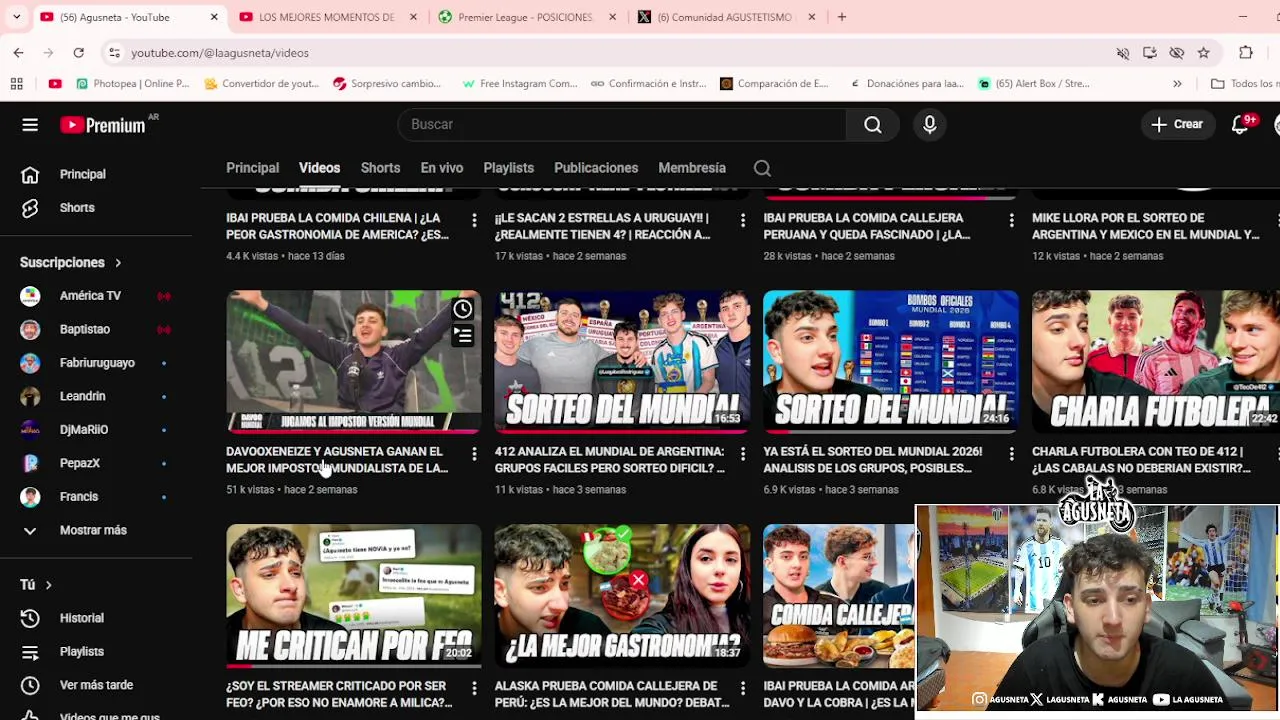Screen dimensions: 1280x720
Task: Open options for IBAI PRUEBA COMIDA CALLEJERA PERUANA video
Action: 1011,220
